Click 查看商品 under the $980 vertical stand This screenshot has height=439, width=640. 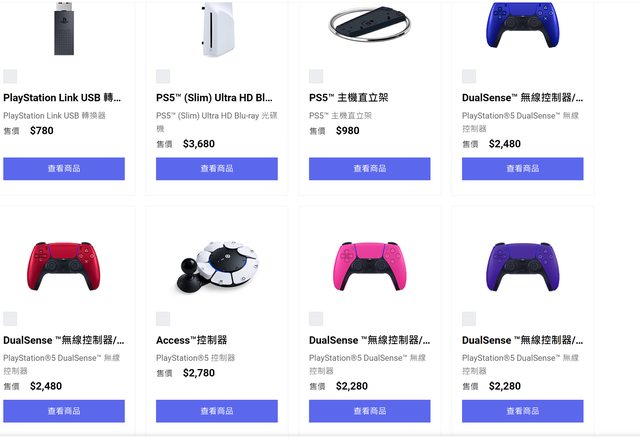370,169
